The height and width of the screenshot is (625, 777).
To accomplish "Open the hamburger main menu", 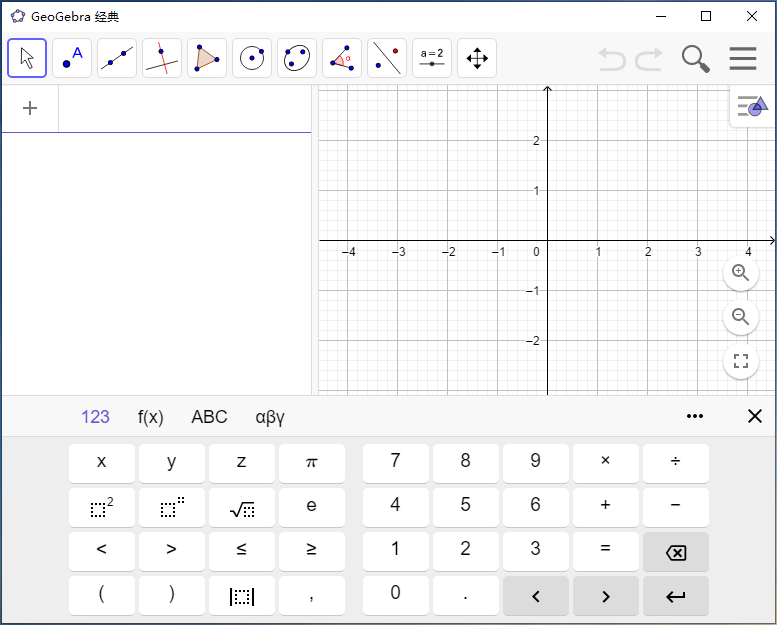I will click(743, 58).
